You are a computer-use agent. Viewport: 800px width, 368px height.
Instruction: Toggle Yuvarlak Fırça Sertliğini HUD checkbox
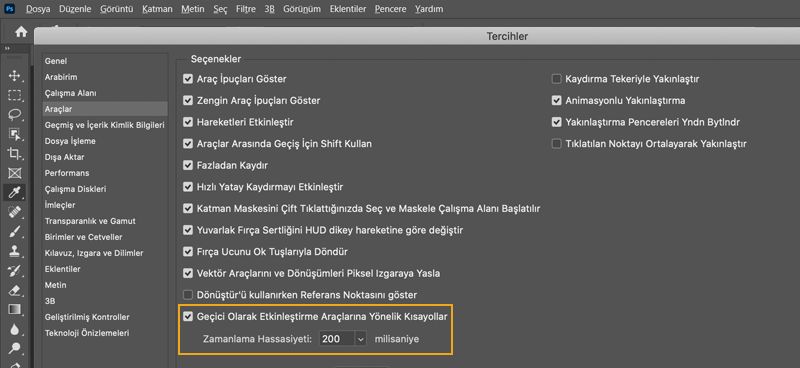click(188, 230)
